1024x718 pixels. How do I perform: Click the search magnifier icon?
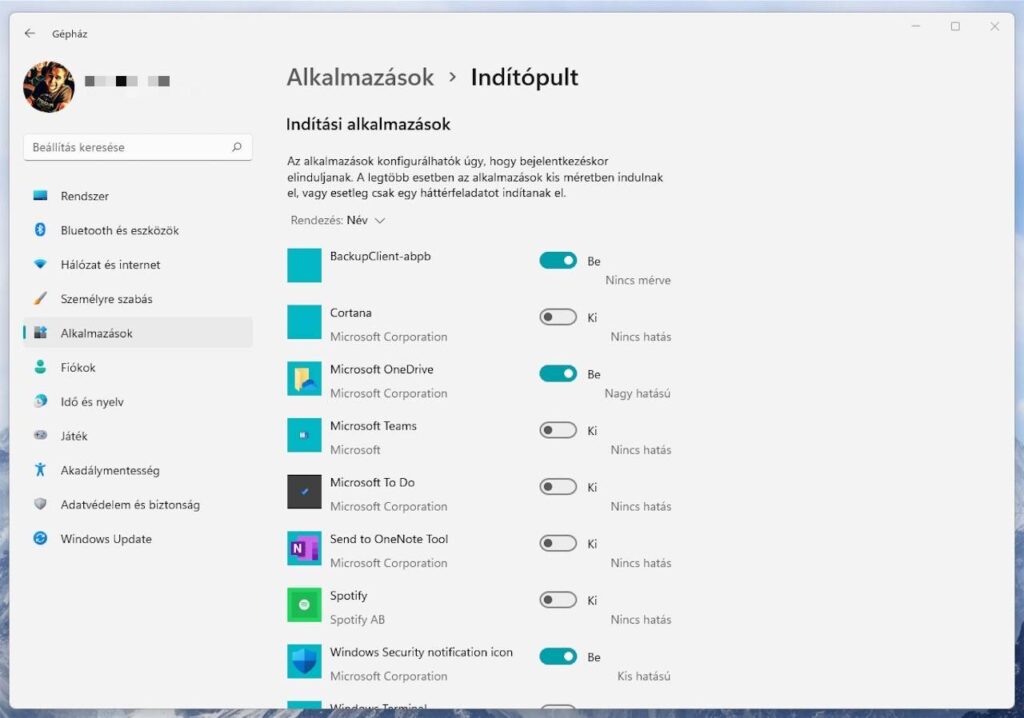tap(236, 147)
